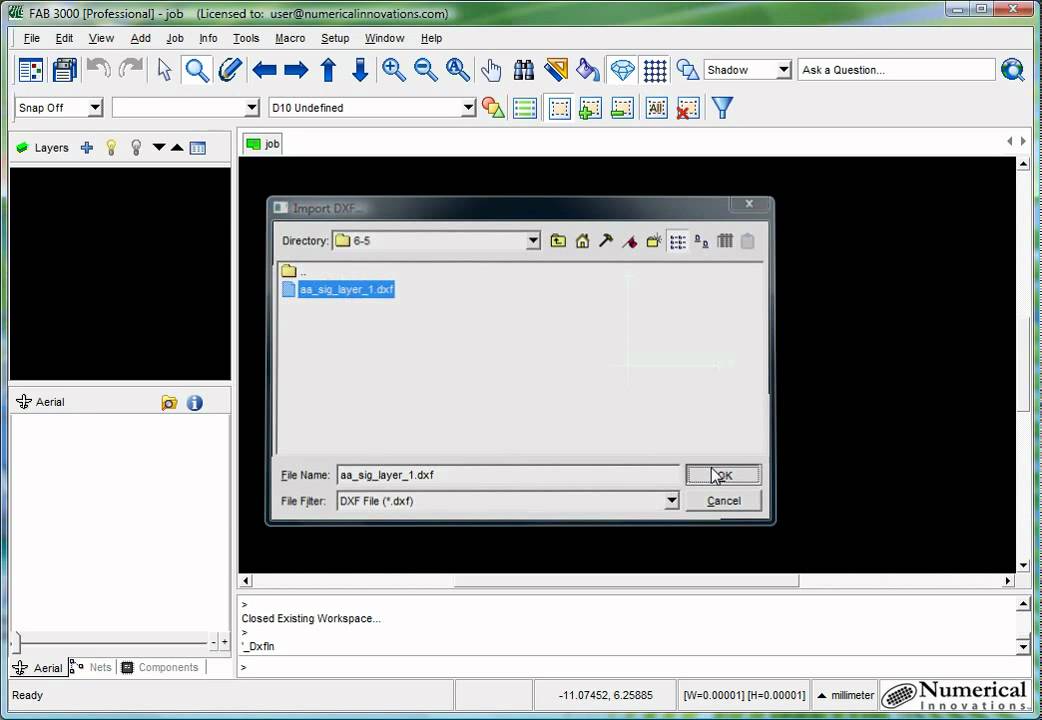The height and width of the screenshot is (720, 1042).
Task: Select the magnifier zoom window tool
Action: coord(197,70)
